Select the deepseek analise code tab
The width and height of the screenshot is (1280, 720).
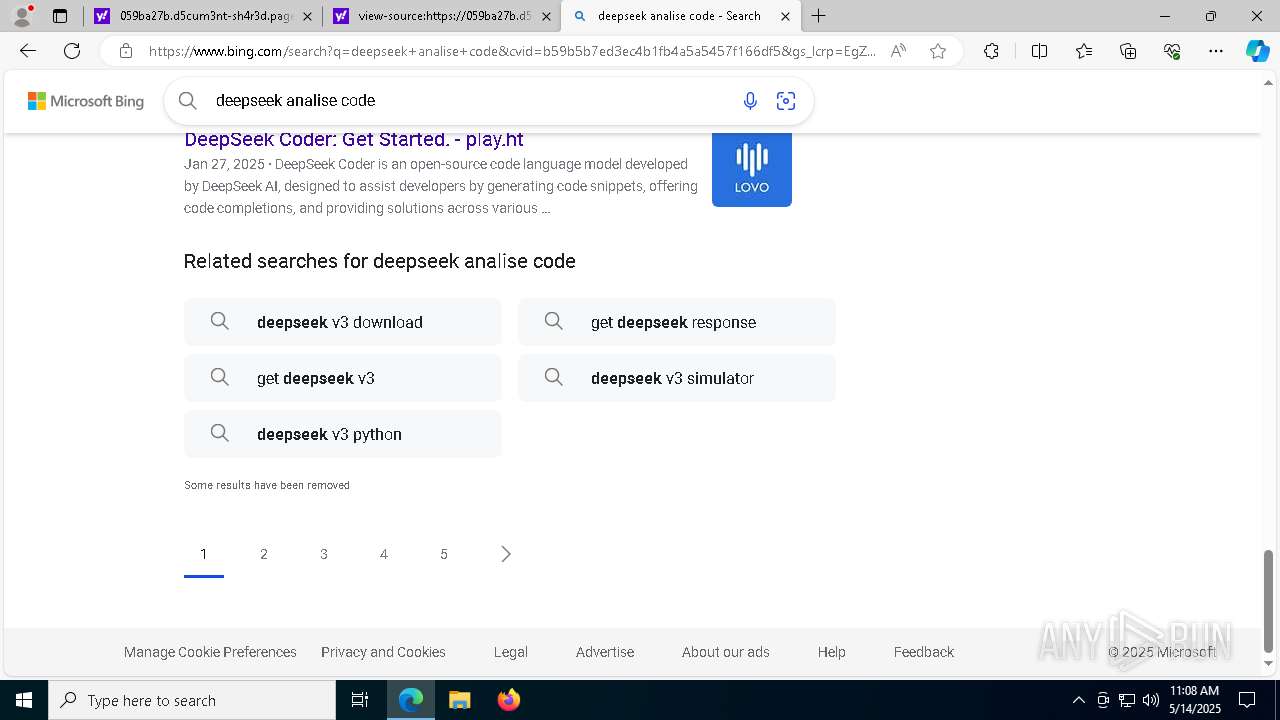point(680,16)
